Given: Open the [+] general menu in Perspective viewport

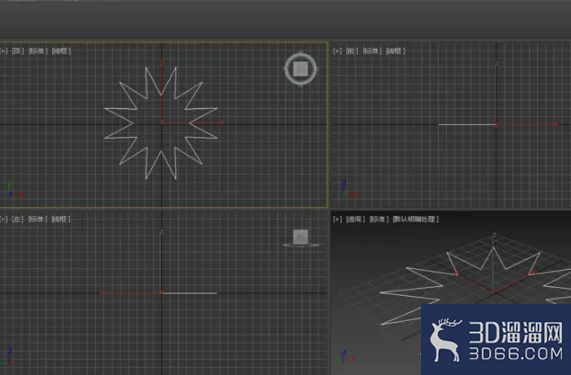Looking at the screenshot, I should [x=337, y=219].
